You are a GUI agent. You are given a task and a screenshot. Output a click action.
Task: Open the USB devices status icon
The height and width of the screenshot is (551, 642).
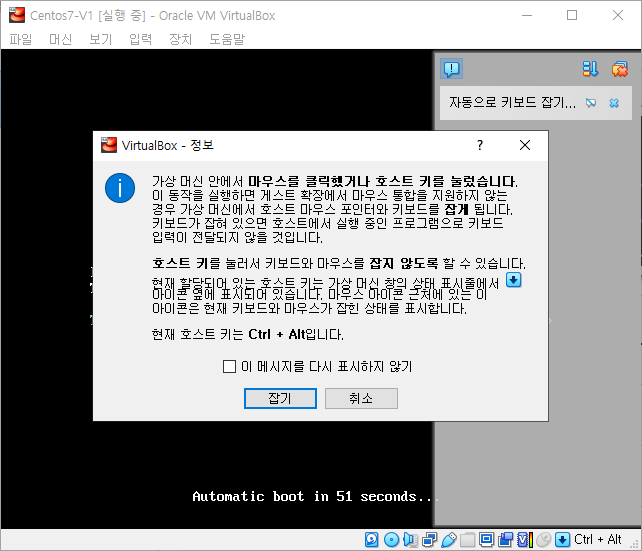click(448, 540)
